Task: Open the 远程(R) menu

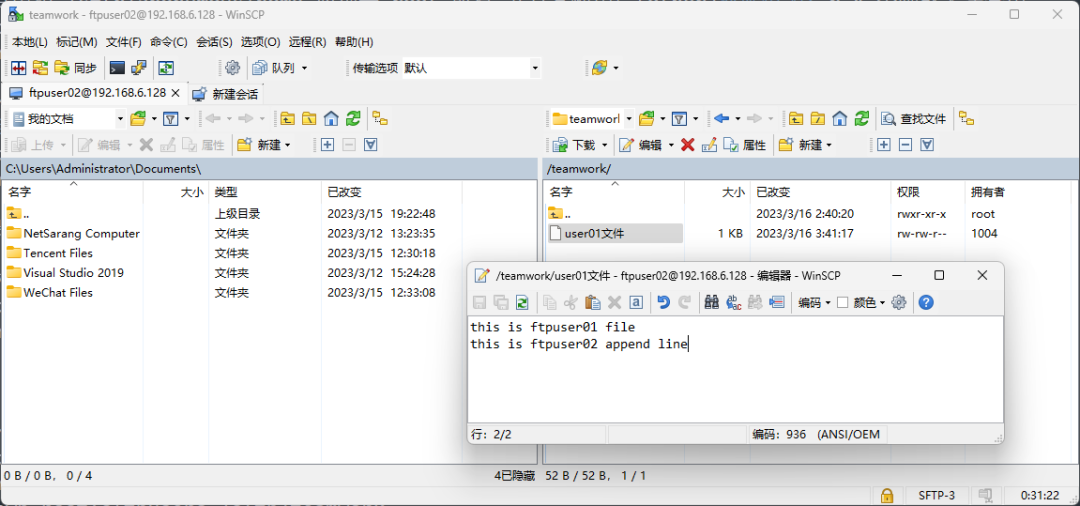Action: point(307,41)
